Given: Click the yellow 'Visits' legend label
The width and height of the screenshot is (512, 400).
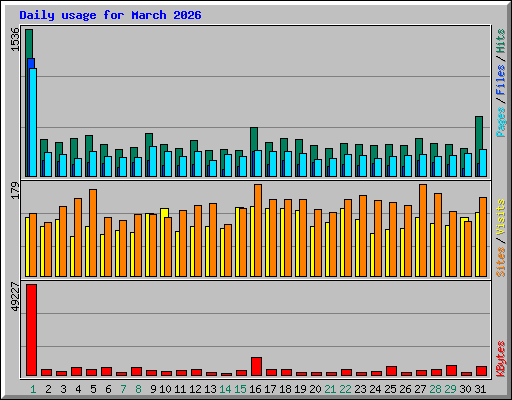Looking at the screenshot, I should pyautogui.click(x=501, y=217).
